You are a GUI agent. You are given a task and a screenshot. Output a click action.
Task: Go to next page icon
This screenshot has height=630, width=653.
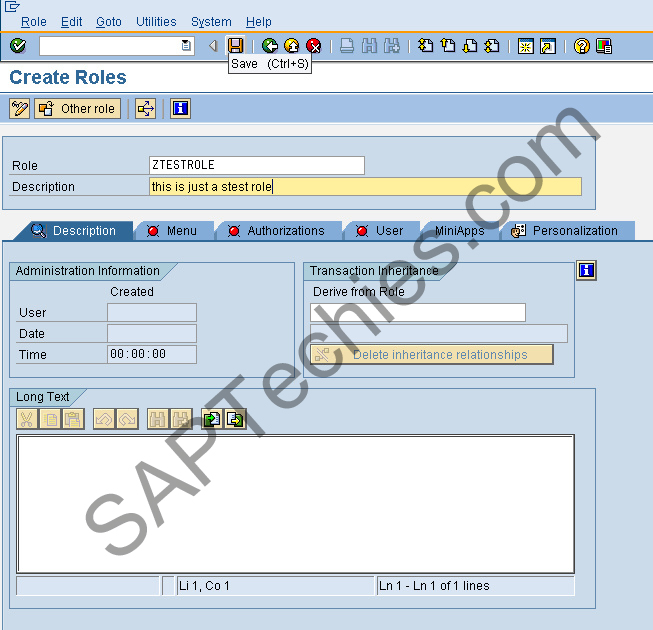[470, 45]
